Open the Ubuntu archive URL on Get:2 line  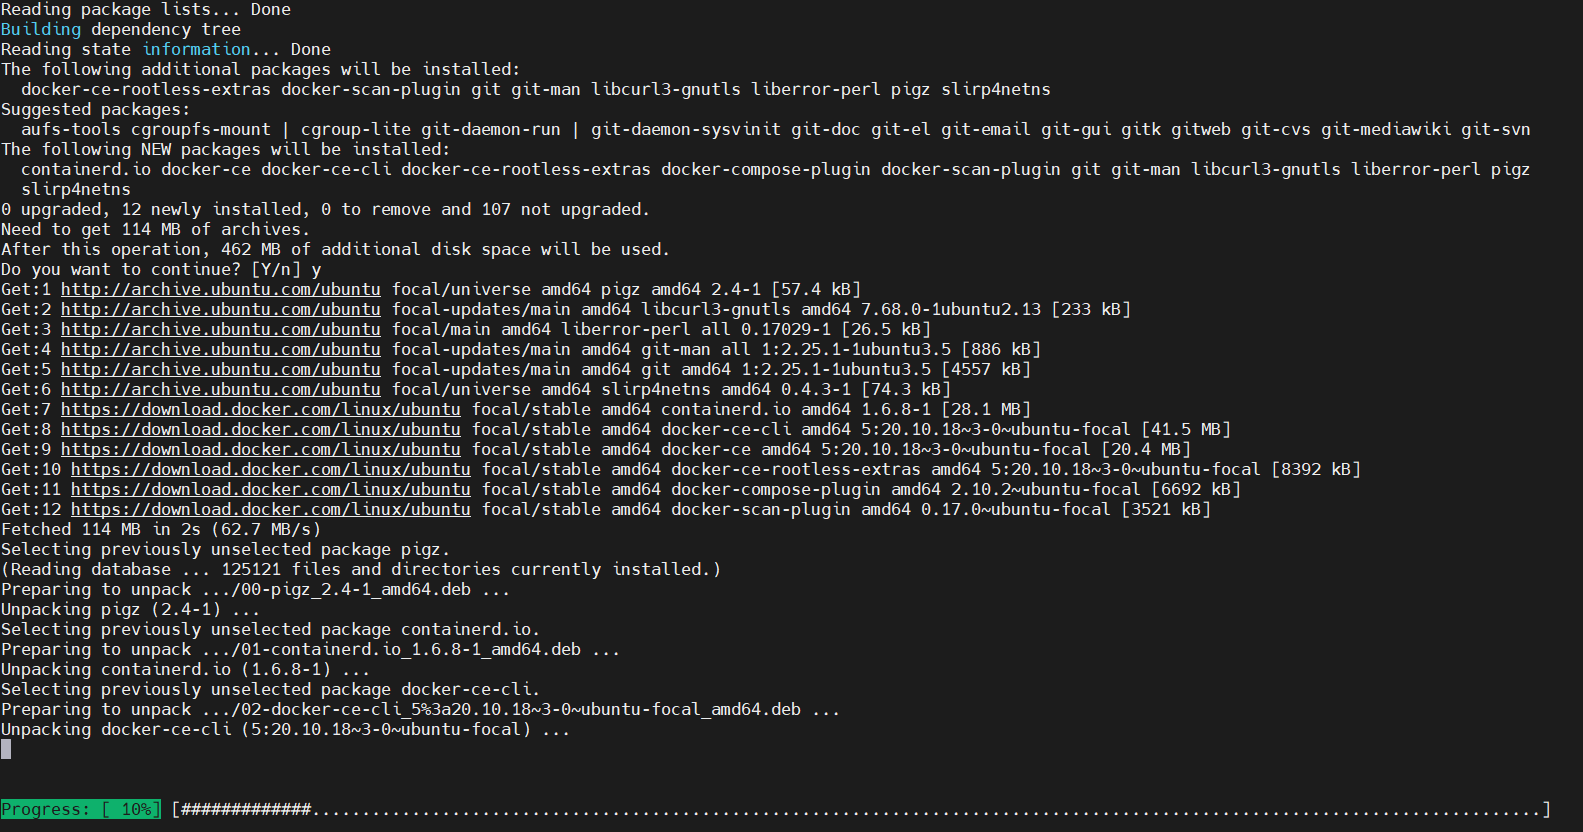click(220, 310)
